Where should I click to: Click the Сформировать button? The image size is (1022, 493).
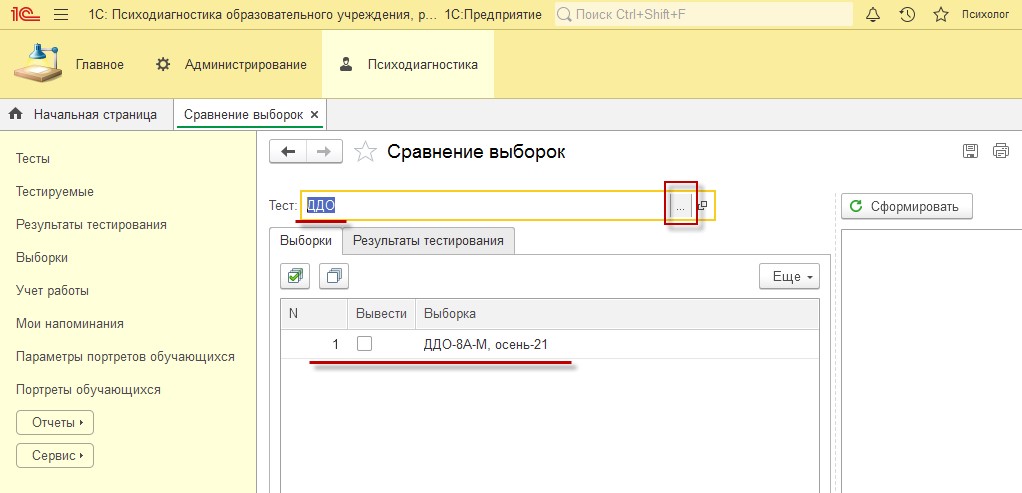[x=907, y=207]
